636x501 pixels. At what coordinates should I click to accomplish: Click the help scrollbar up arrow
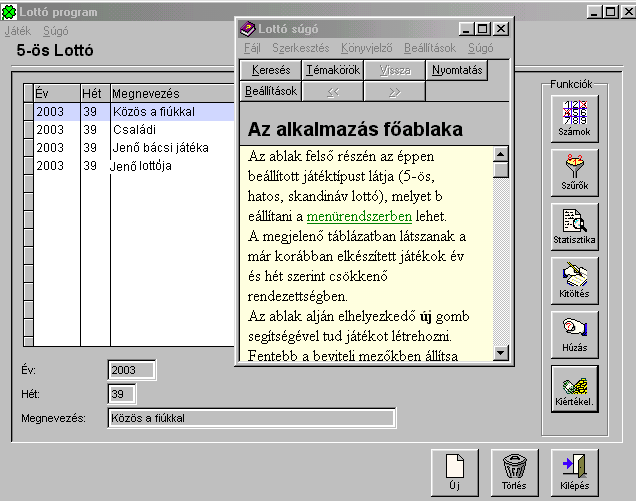tap(501, 155)
